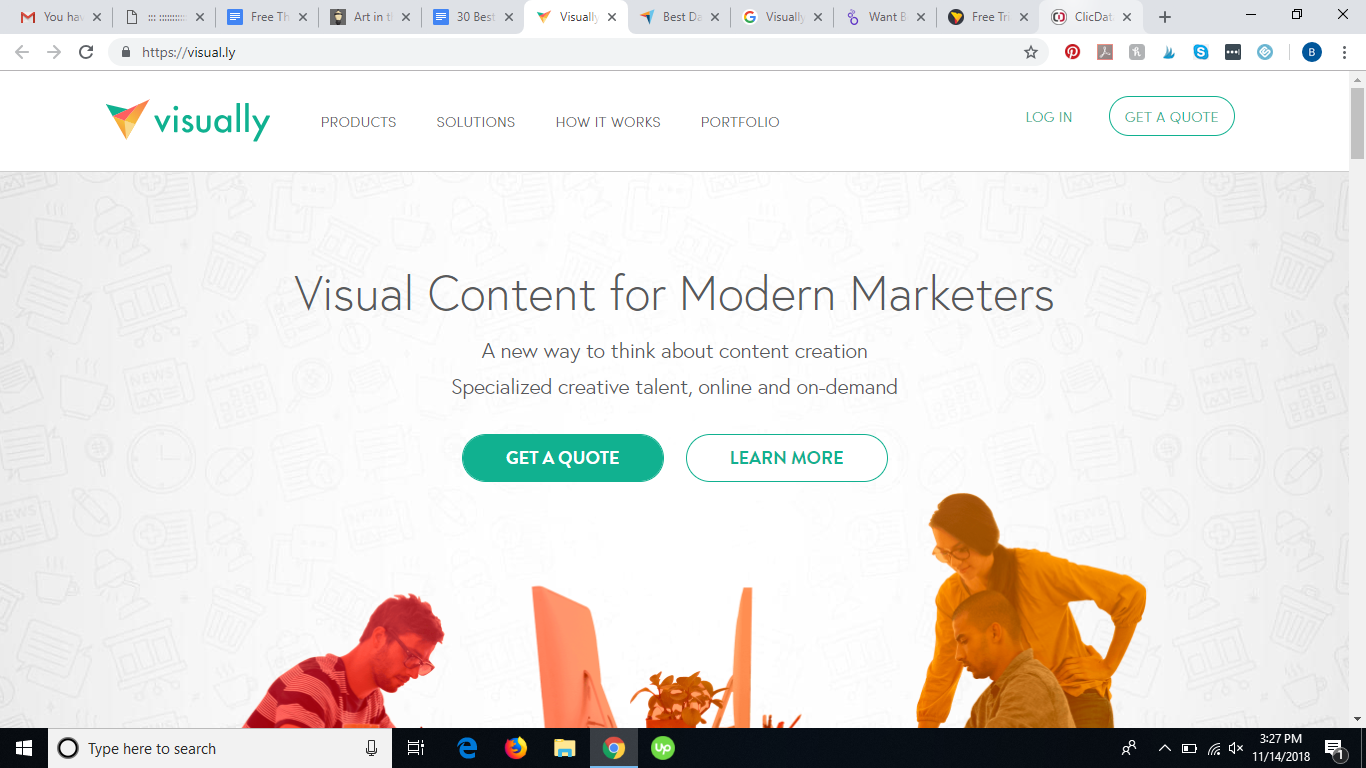Click the green filled GET A QUOTE button
This screenshot has width=1366, height=768.
click(x=563, y=458)
